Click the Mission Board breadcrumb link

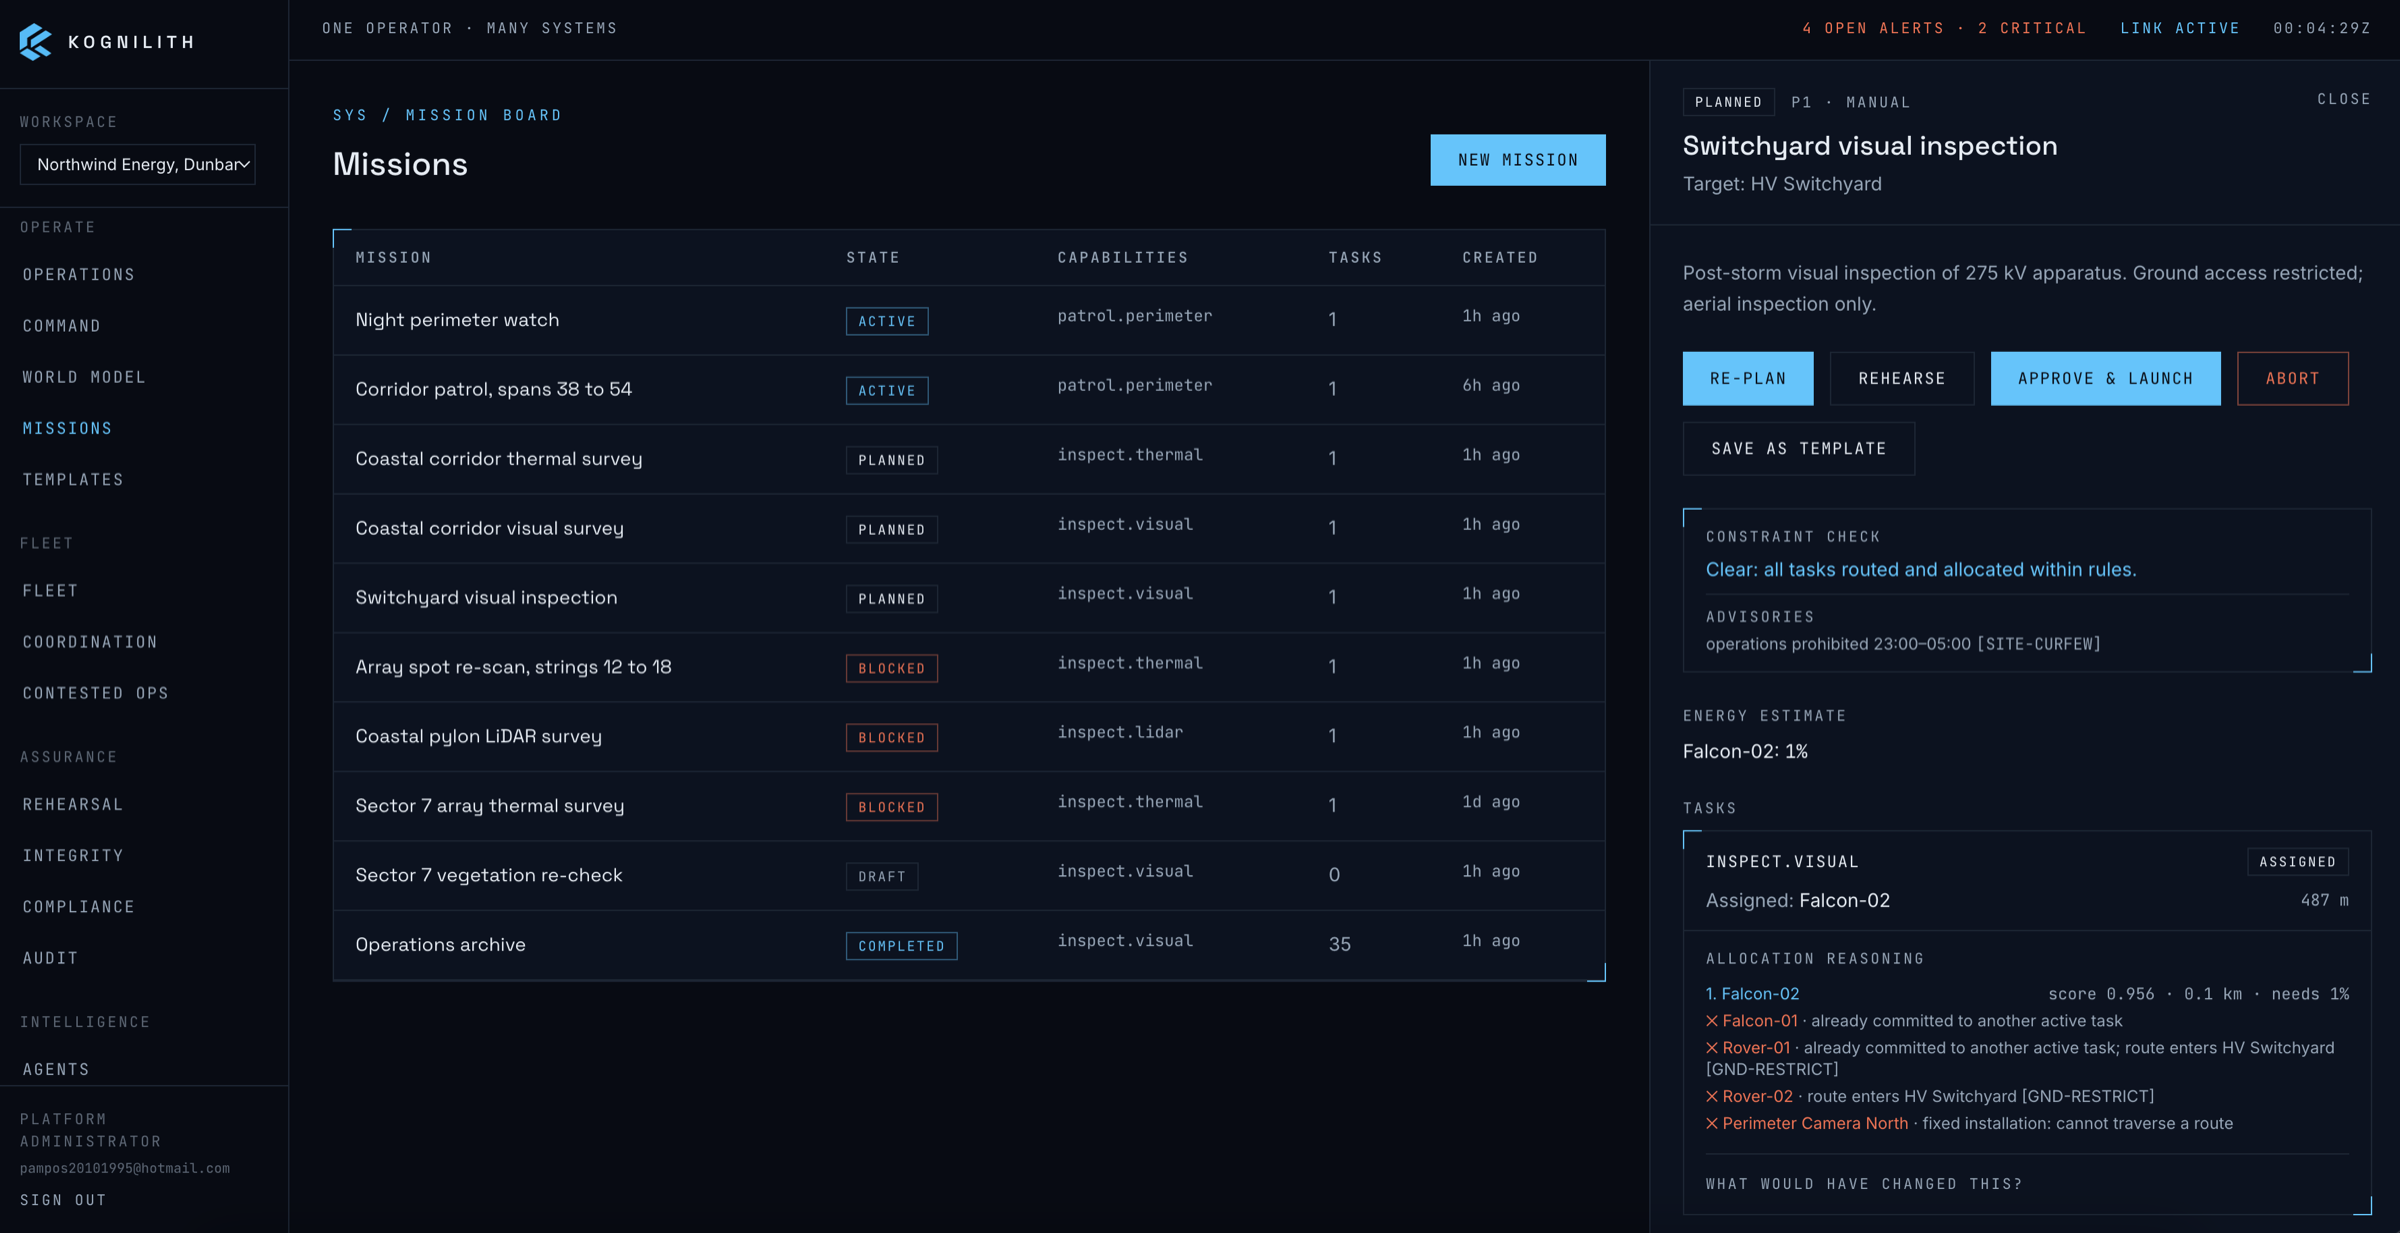484,115
